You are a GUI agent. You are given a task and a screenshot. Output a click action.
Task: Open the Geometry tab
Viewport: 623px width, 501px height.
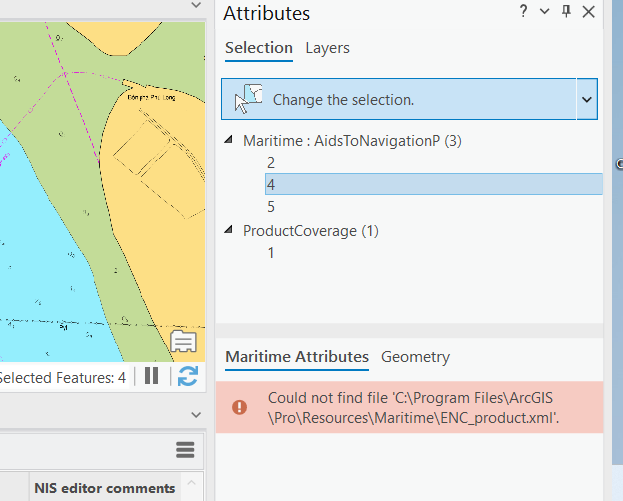(x=415, y=357)
